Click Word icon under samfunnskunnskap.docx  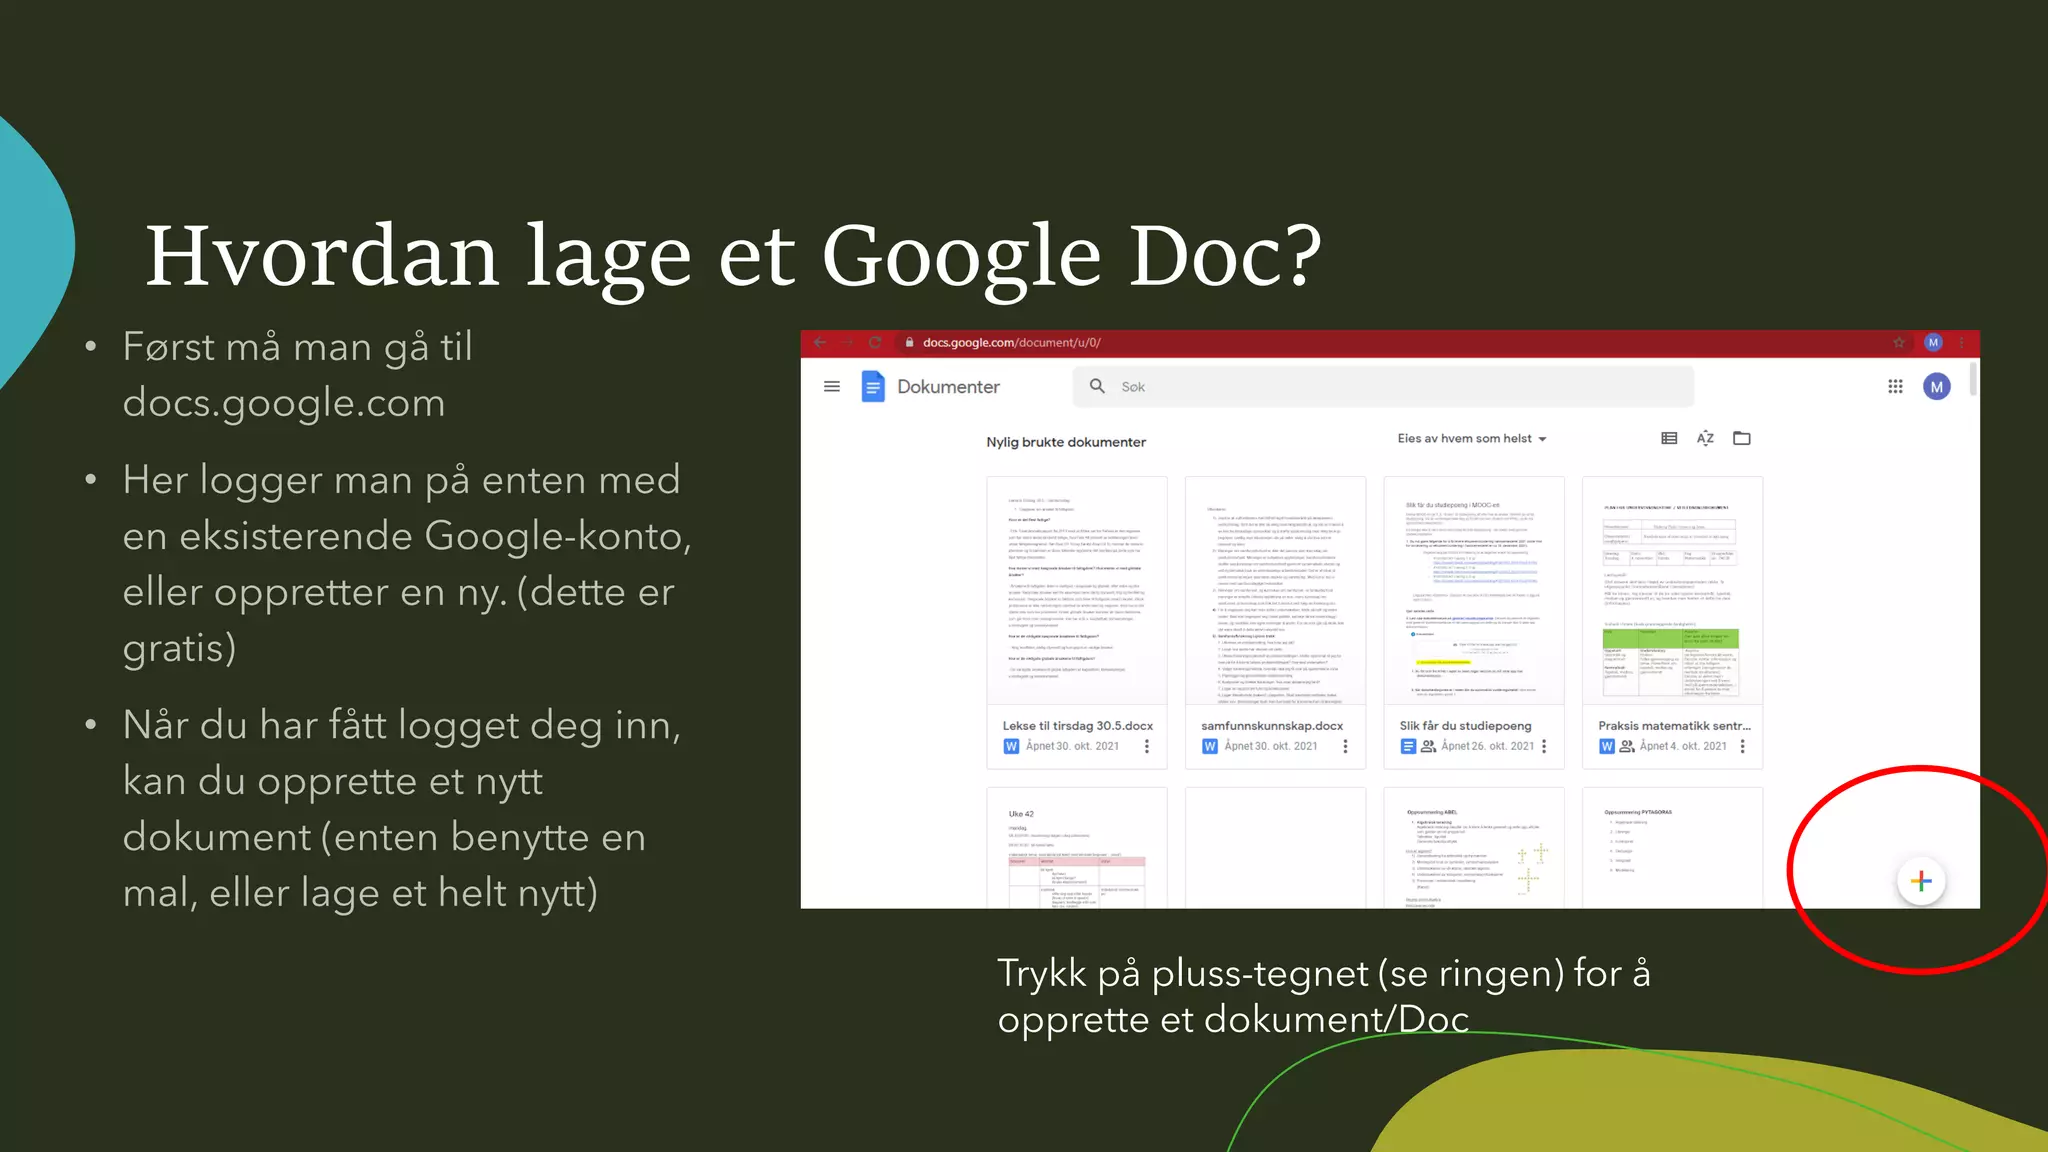pyautogui.click(x=1210, y=746)
